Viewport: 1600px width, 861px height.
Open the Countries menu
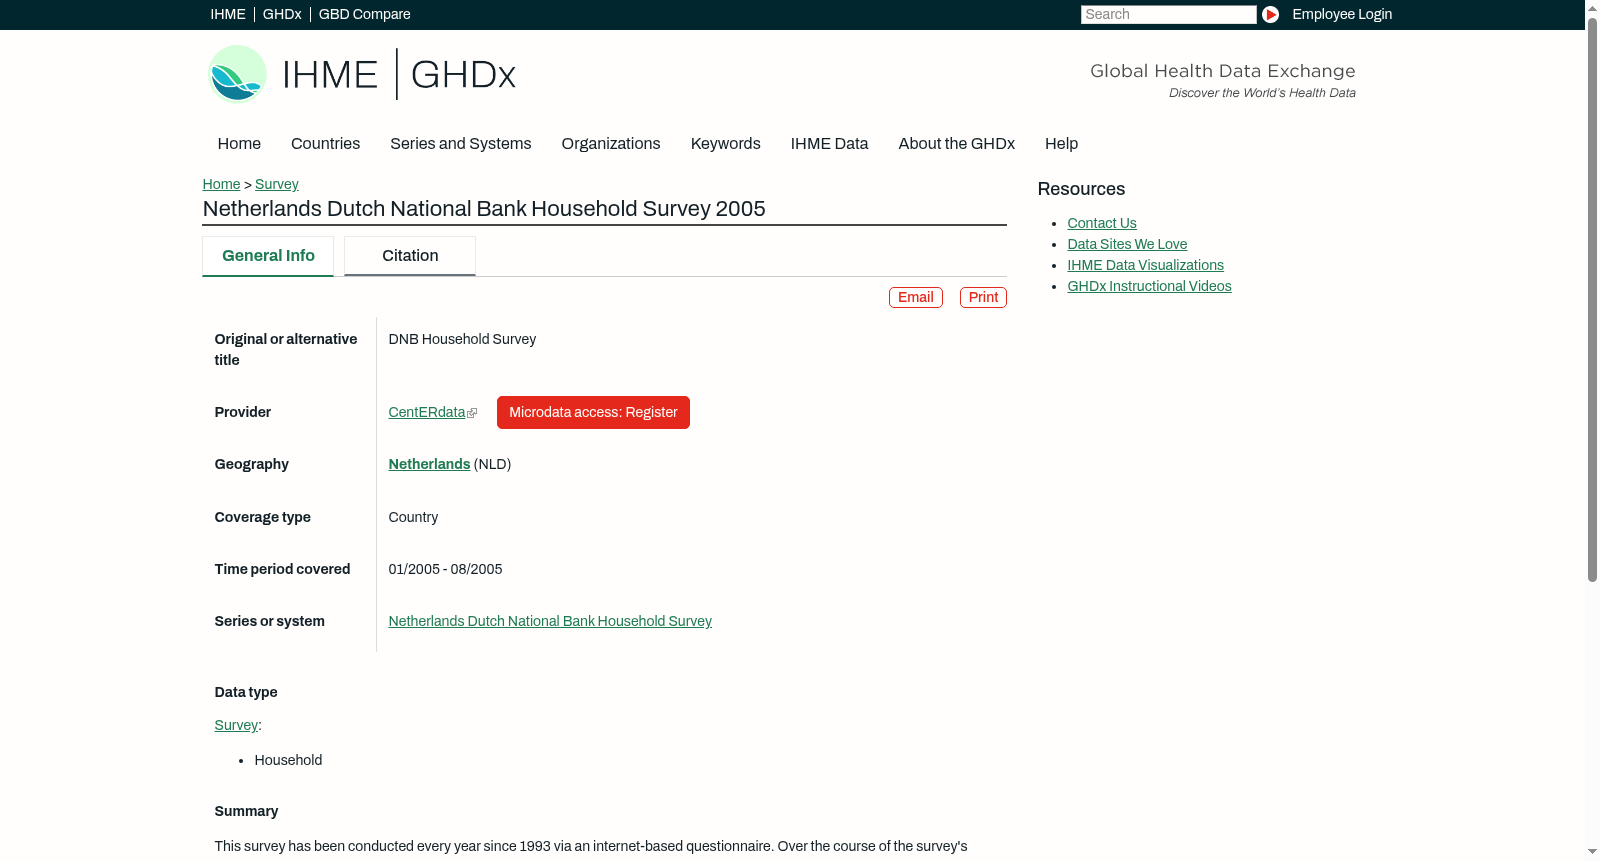click(x=325, y=144)
